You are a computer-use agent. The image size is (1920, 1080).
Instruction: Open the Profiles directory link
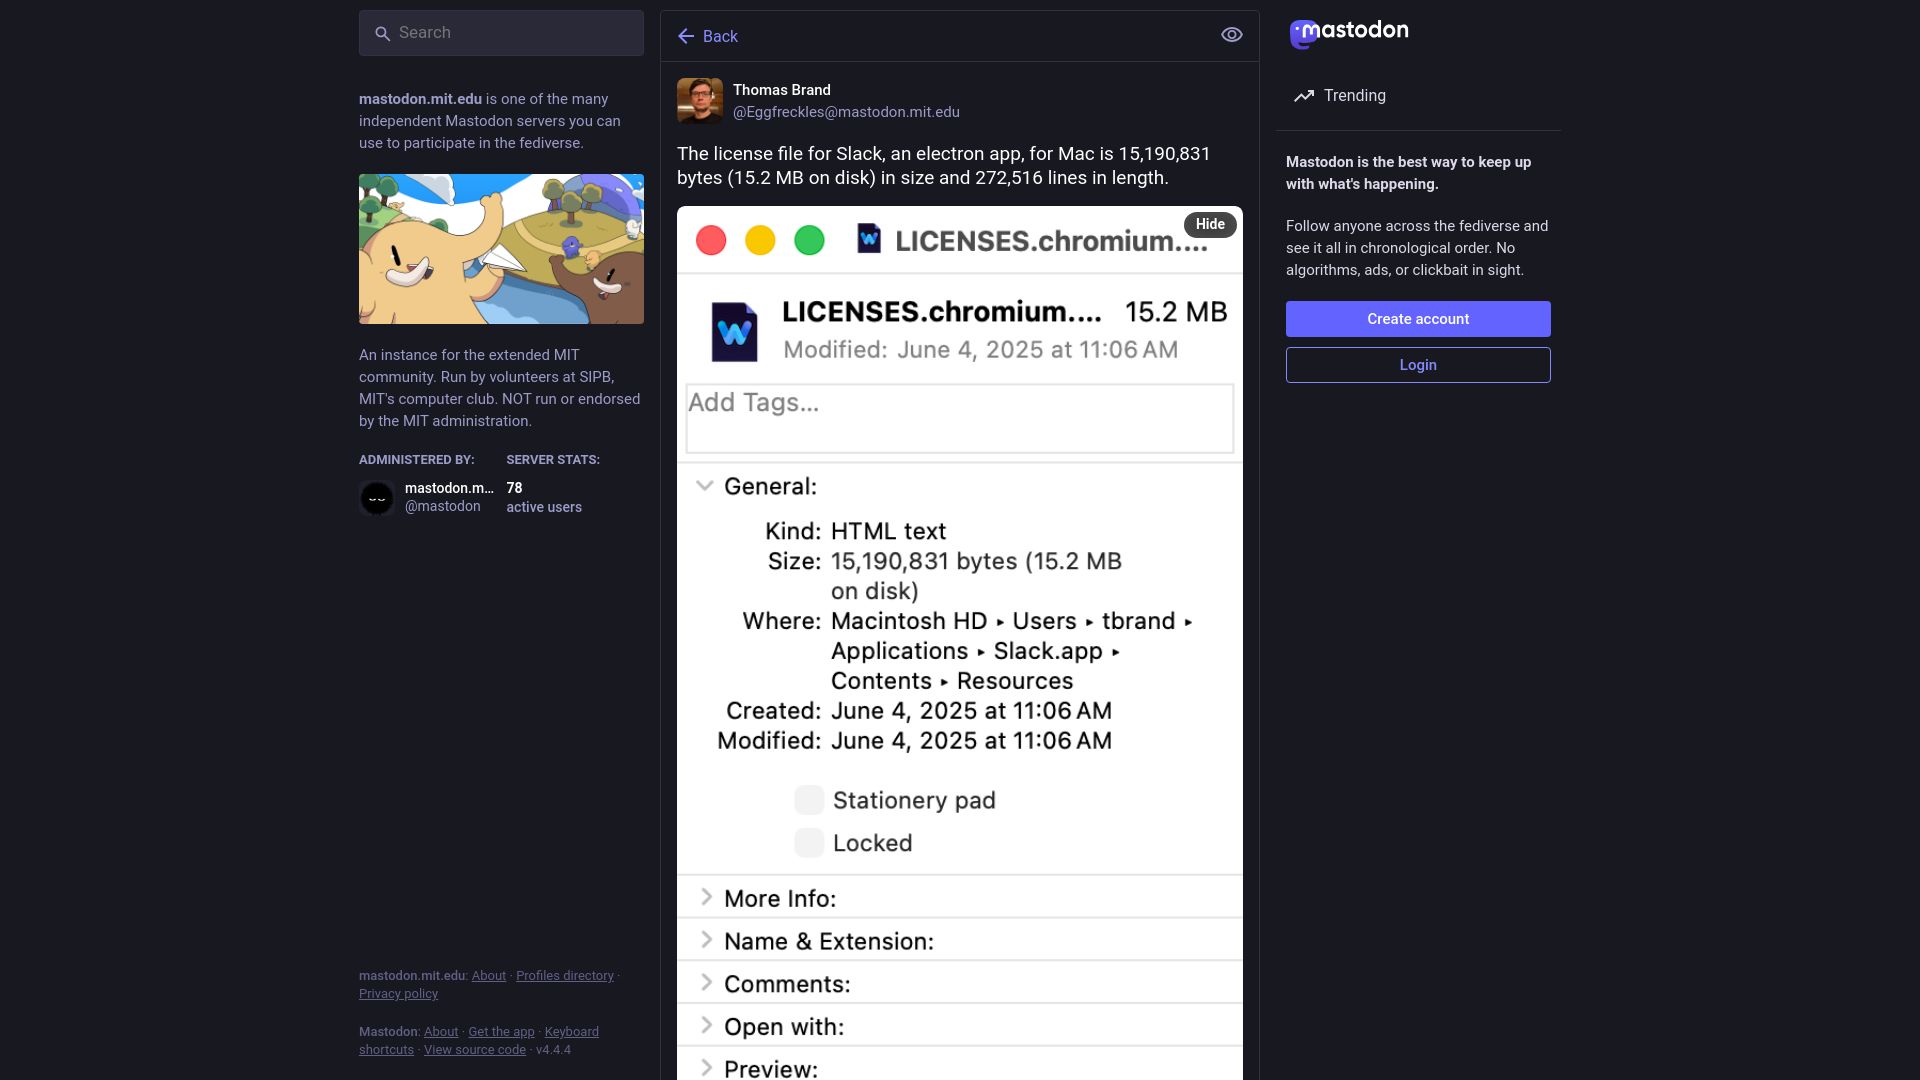click(565, 976)
